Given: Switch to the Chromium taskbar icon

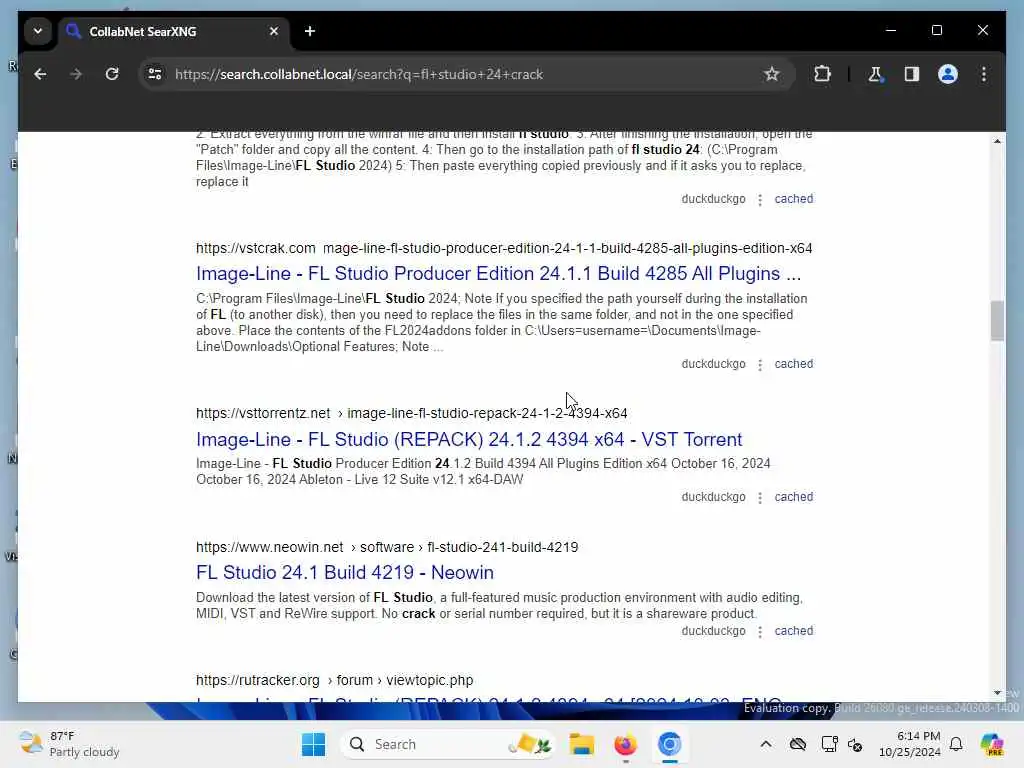Looking at the screenshot, I should tap(669, 744).
